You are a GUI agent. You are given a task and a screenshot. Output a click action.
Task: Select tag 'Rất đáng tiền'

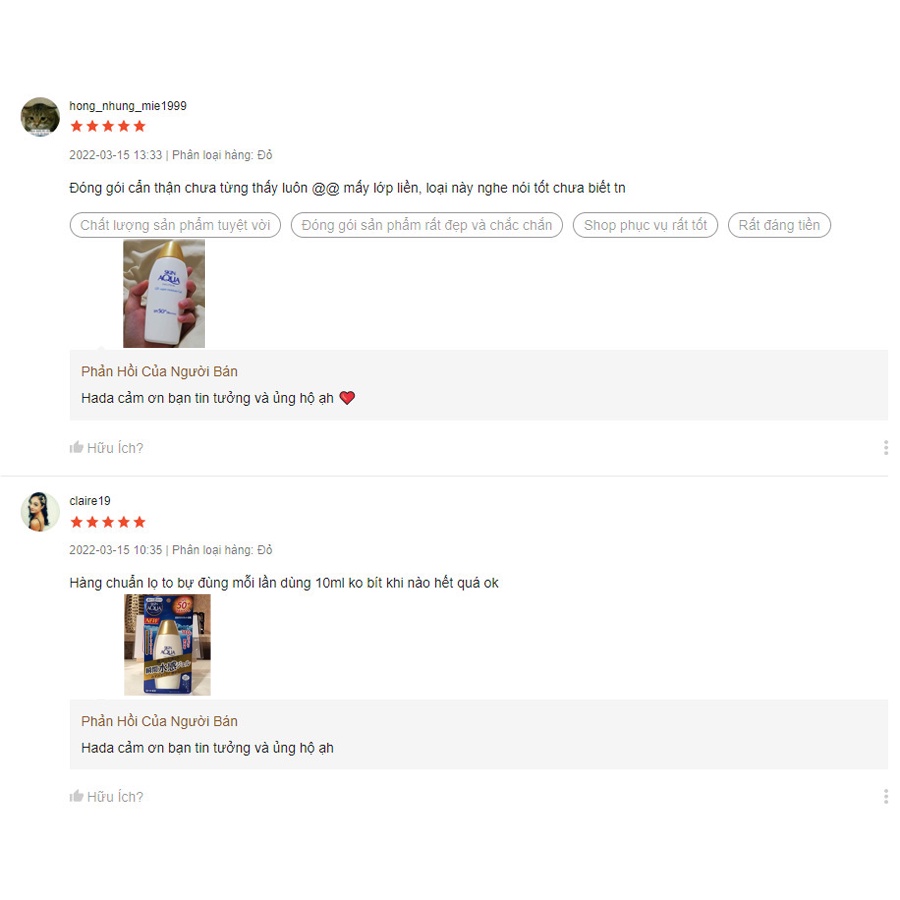tap(779, 225)
